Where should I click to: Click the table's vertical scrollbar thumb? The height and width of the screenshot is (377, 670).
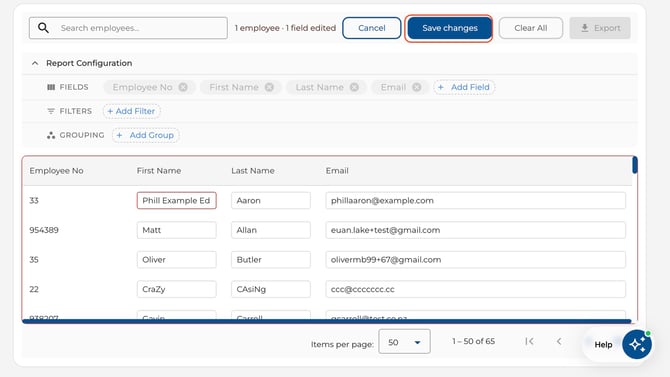[635, 165]
